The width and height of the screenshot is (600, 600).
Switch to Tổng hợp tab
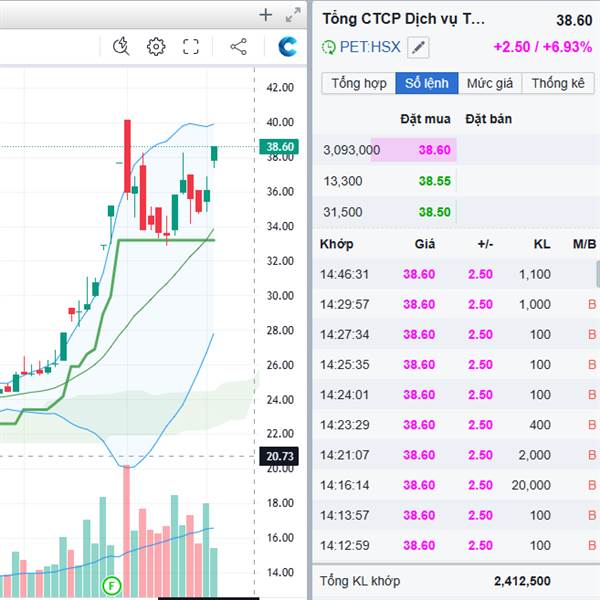pos(359,83)
